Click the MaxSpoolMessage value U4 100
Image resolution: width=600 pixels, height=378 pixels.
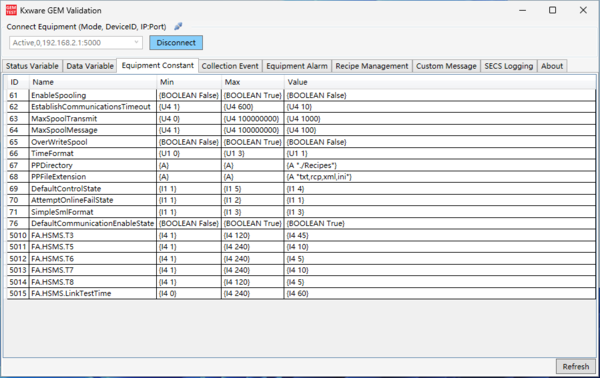coord(440,130)
